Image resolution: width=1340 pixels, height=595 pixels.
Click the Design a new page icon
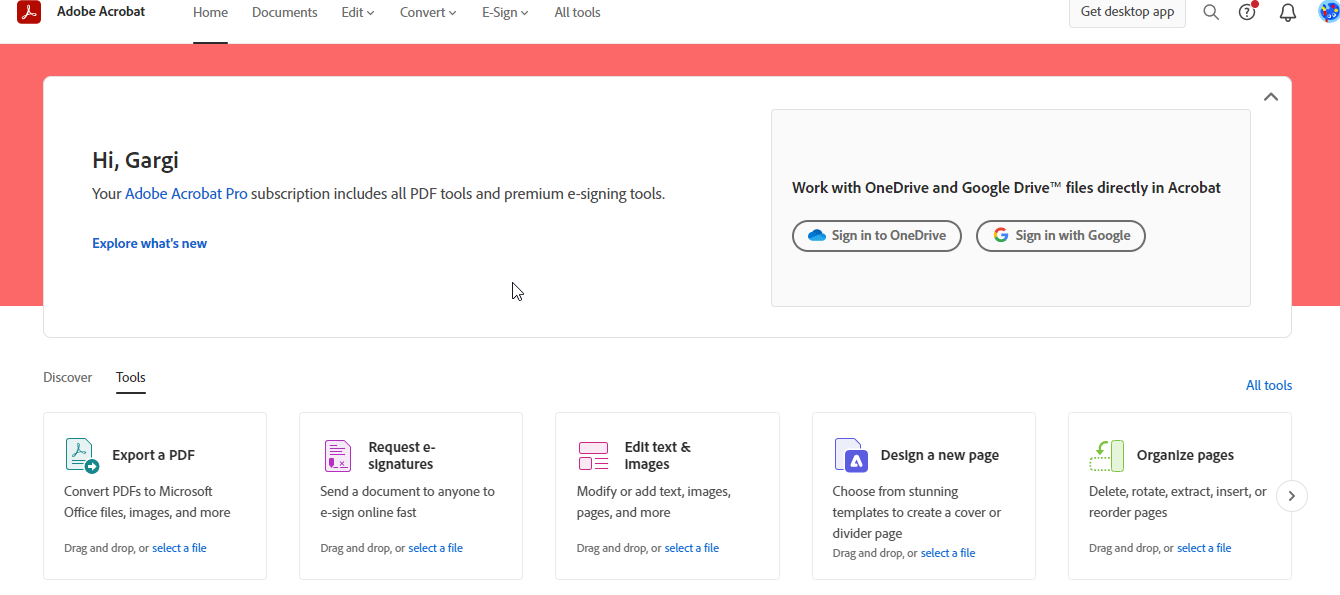click(851, 455)
